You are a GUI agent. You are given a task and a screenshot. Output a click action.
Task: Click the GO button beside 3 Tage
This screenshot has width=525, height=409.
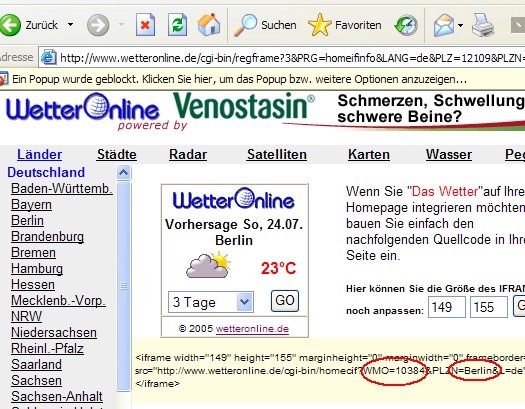click(x=285, y=301)
